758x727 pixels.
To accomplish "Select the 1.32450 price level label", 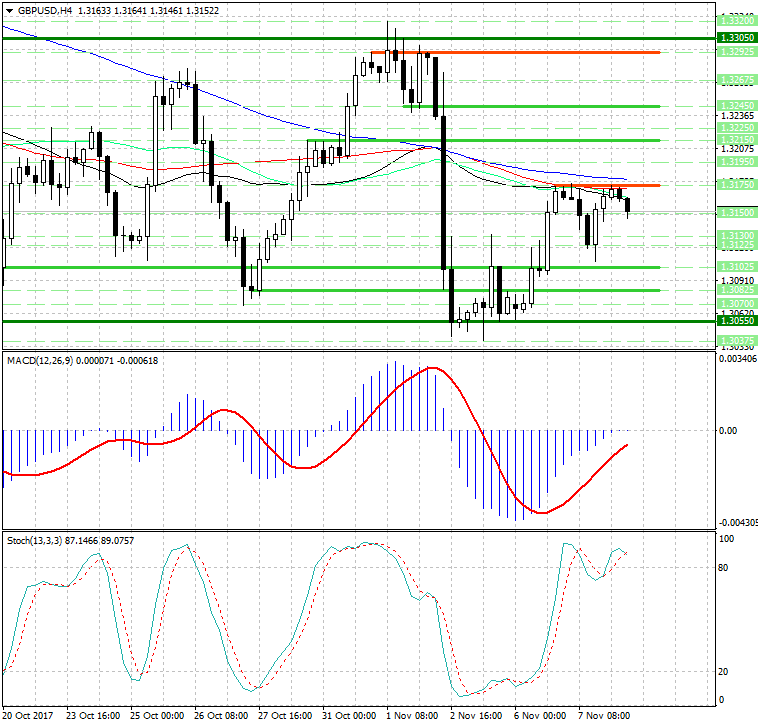I will [x=736, y=105].
